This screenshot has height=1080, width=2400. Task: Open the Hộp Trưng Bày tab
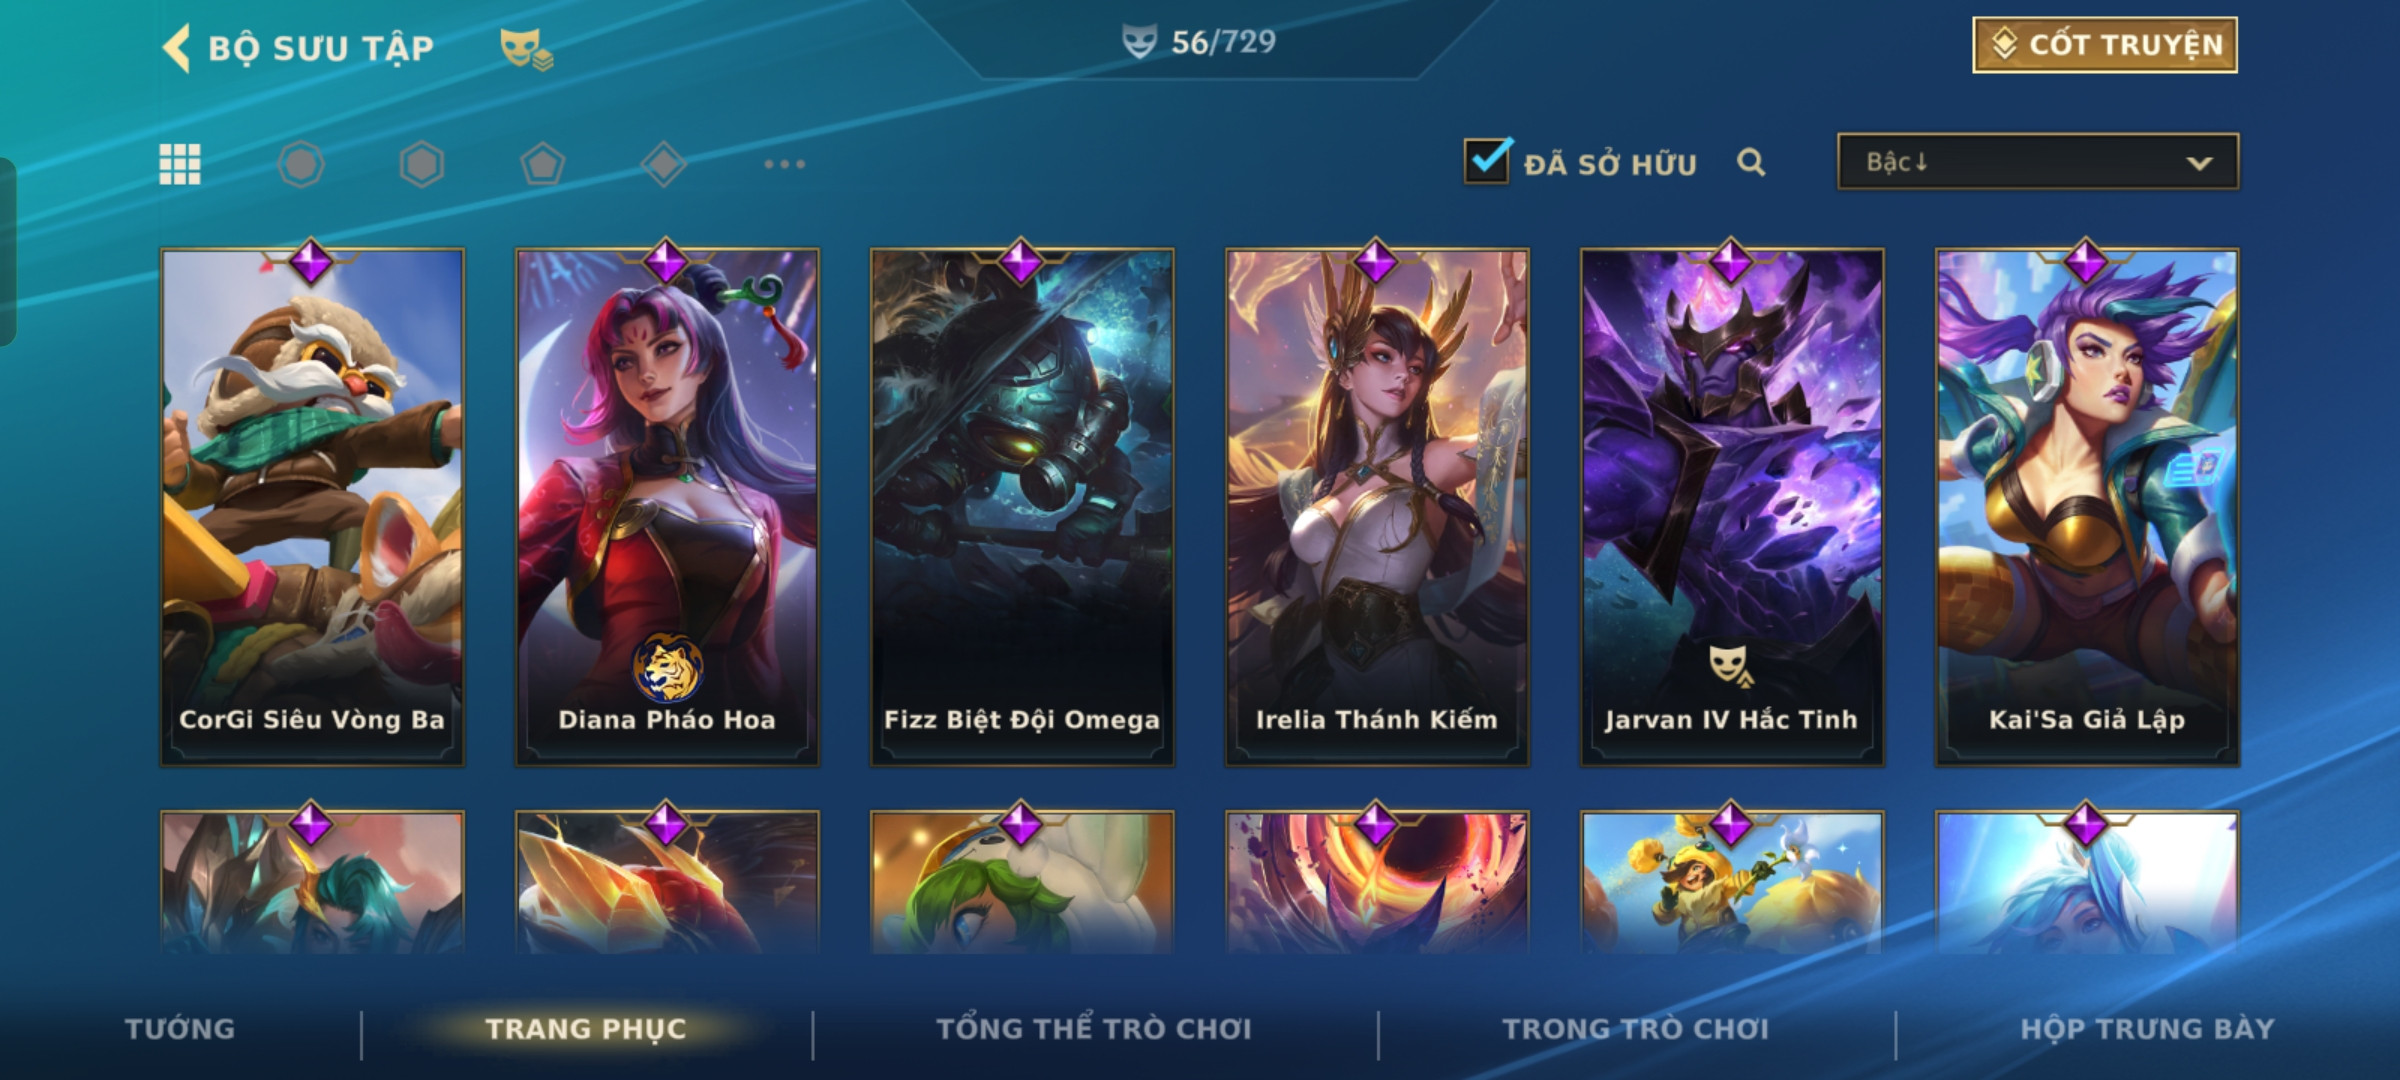pos(2147,1029)
